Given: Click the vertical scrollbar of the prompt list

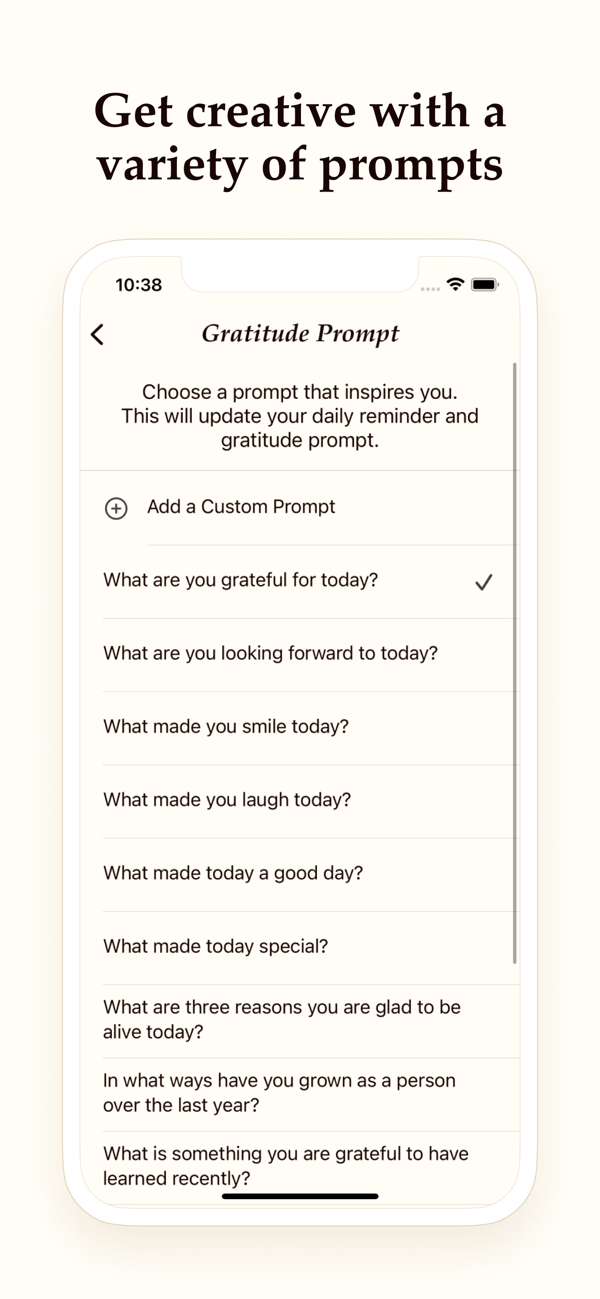Looking at the screenshot, I should 515,663.
